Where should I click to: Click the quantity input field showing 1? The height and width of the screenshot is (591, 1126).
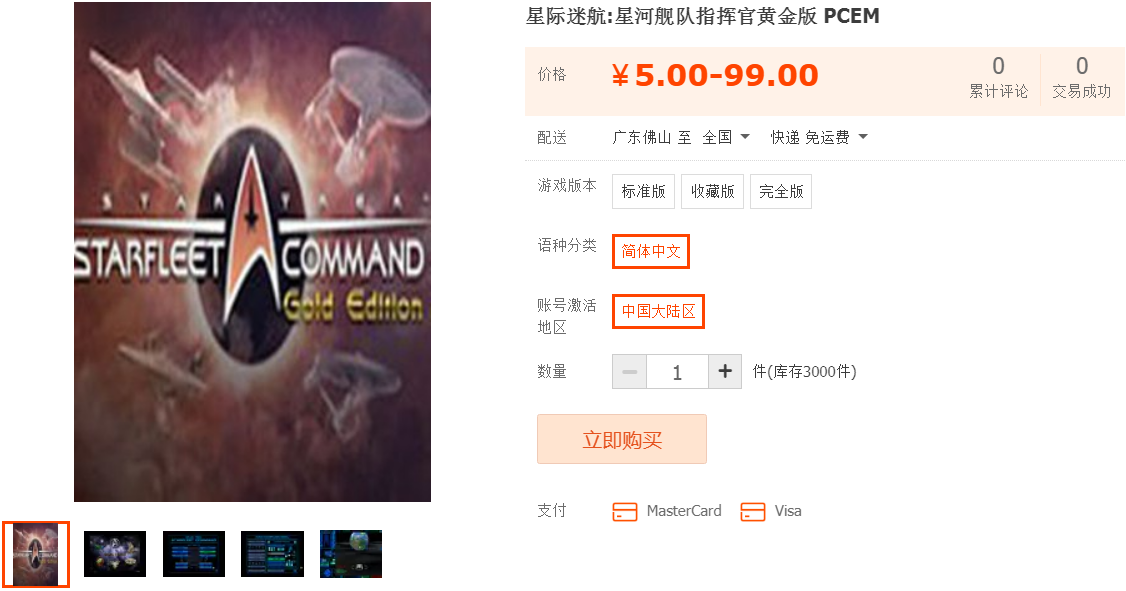677,371
